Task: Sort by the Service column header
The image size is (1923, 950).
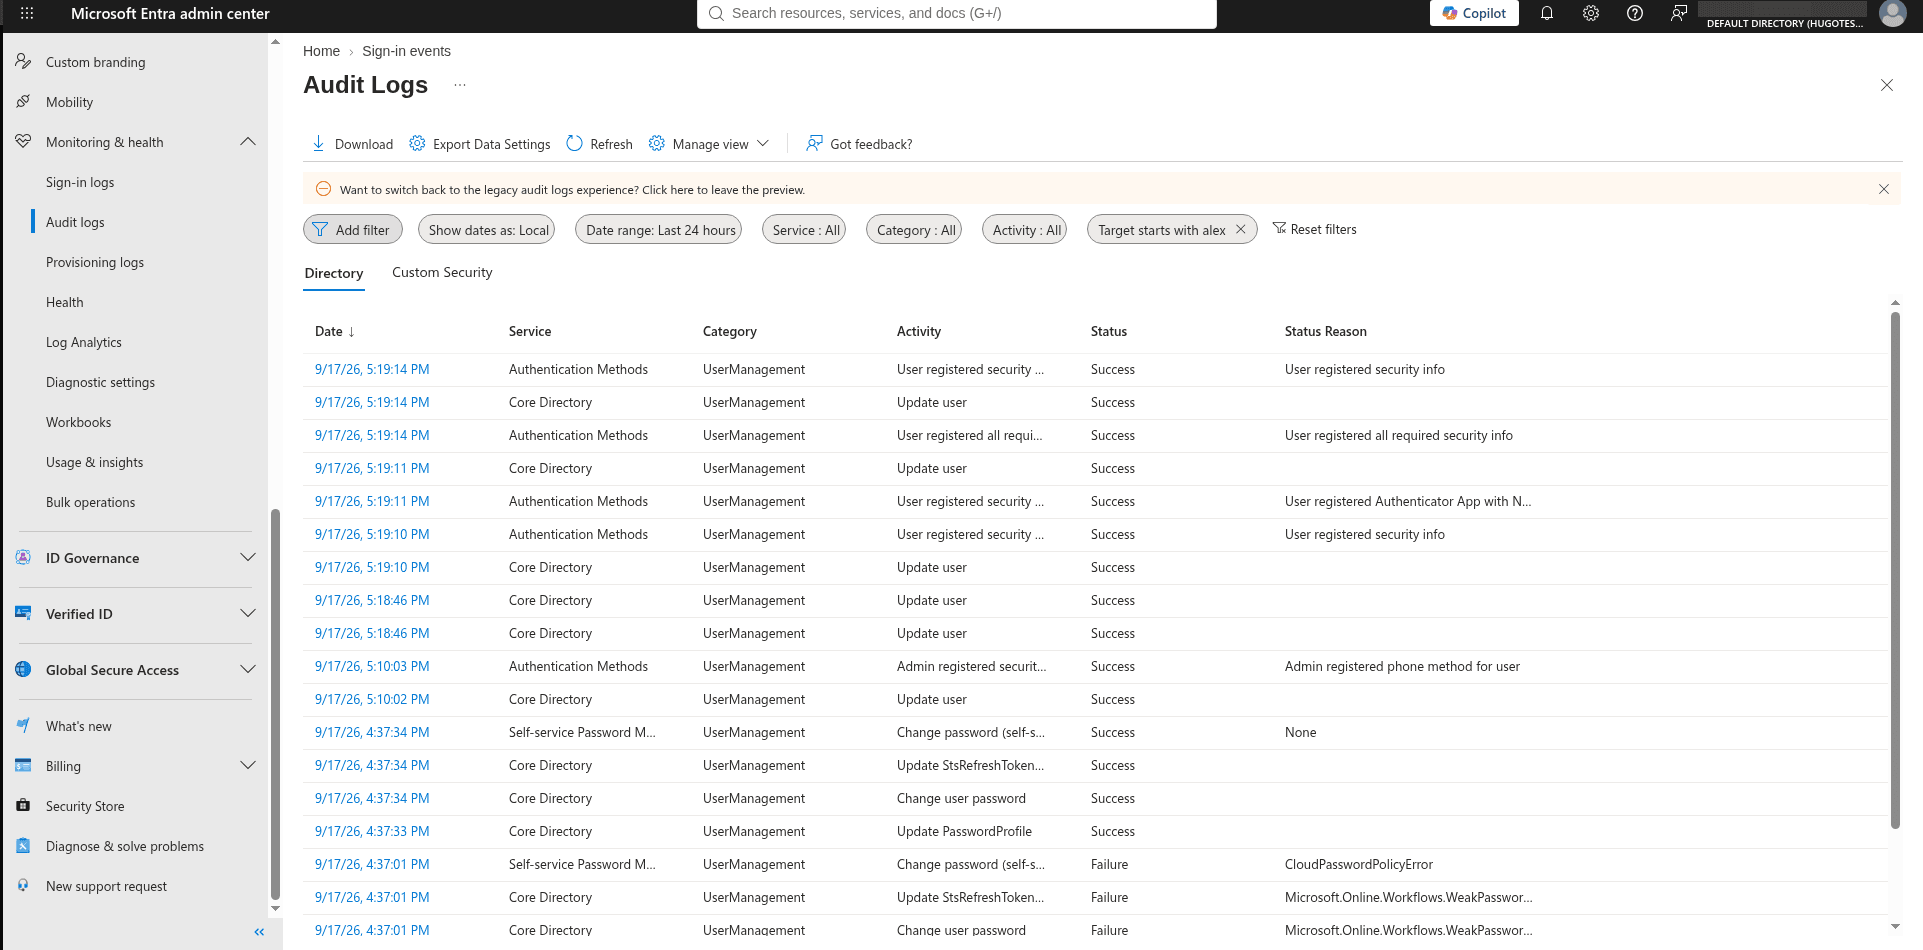Action: click(x=530, y=331)
